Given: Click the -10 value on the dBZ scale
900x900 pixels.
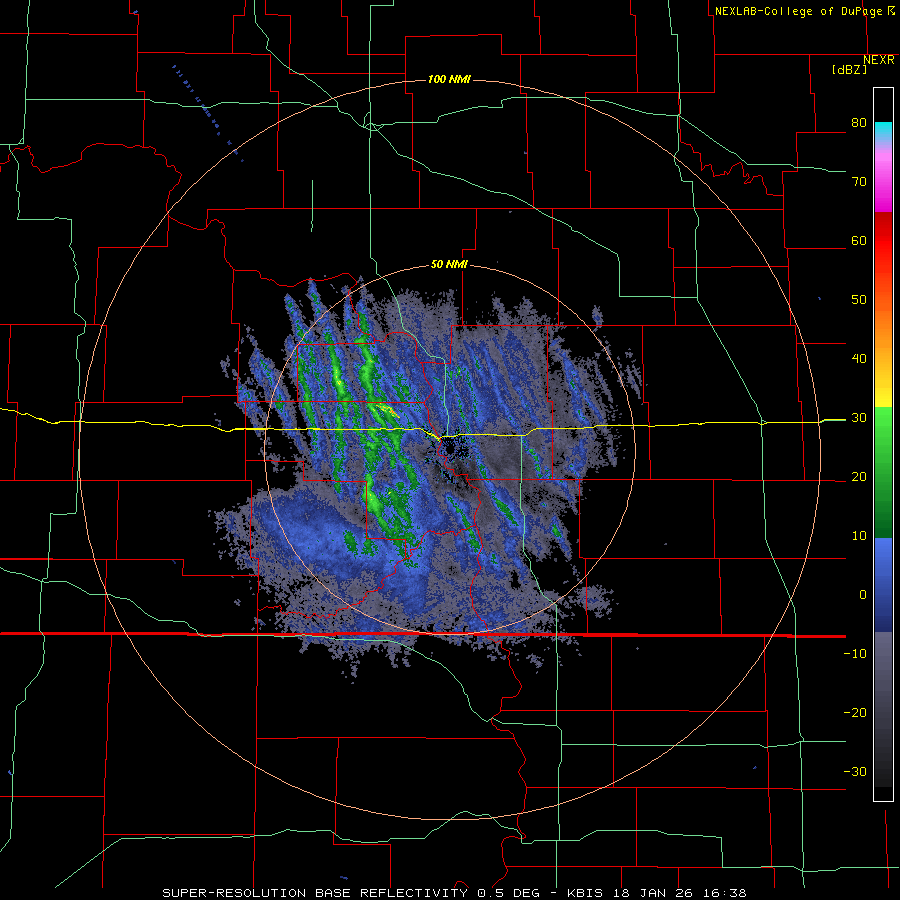Looking at the screenshot, I should click(855, 654).
